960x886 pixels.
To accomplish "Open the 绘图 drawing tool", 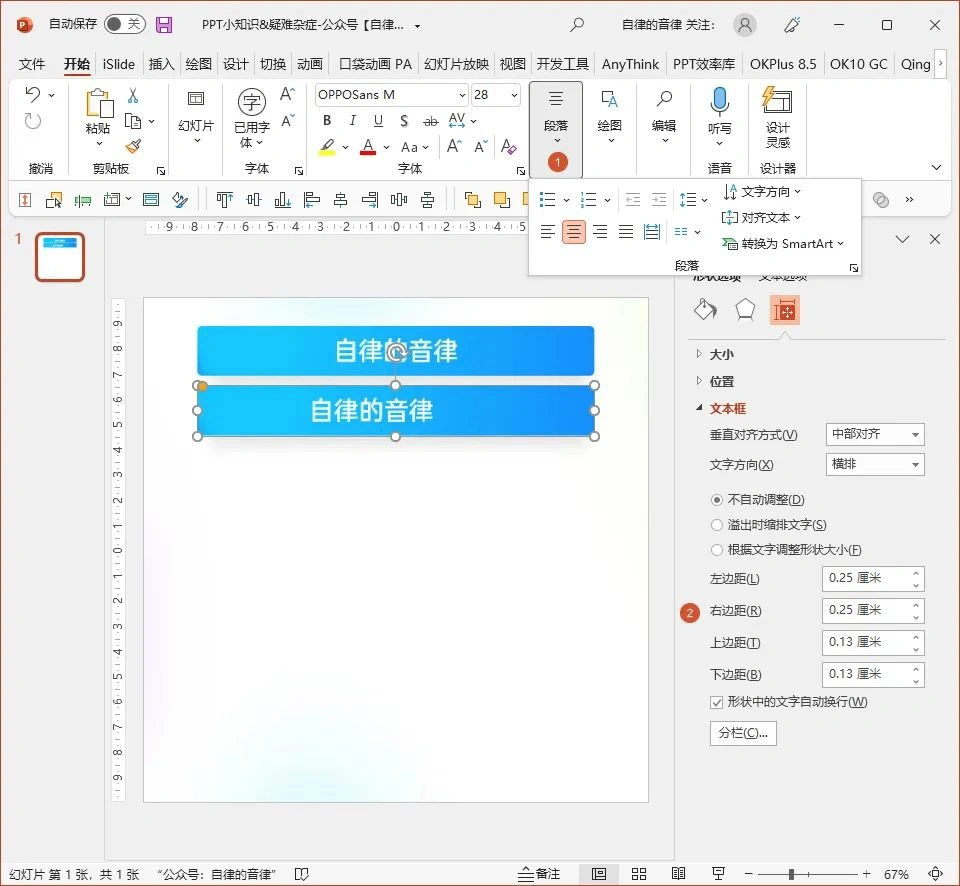I will click(608, 110).
